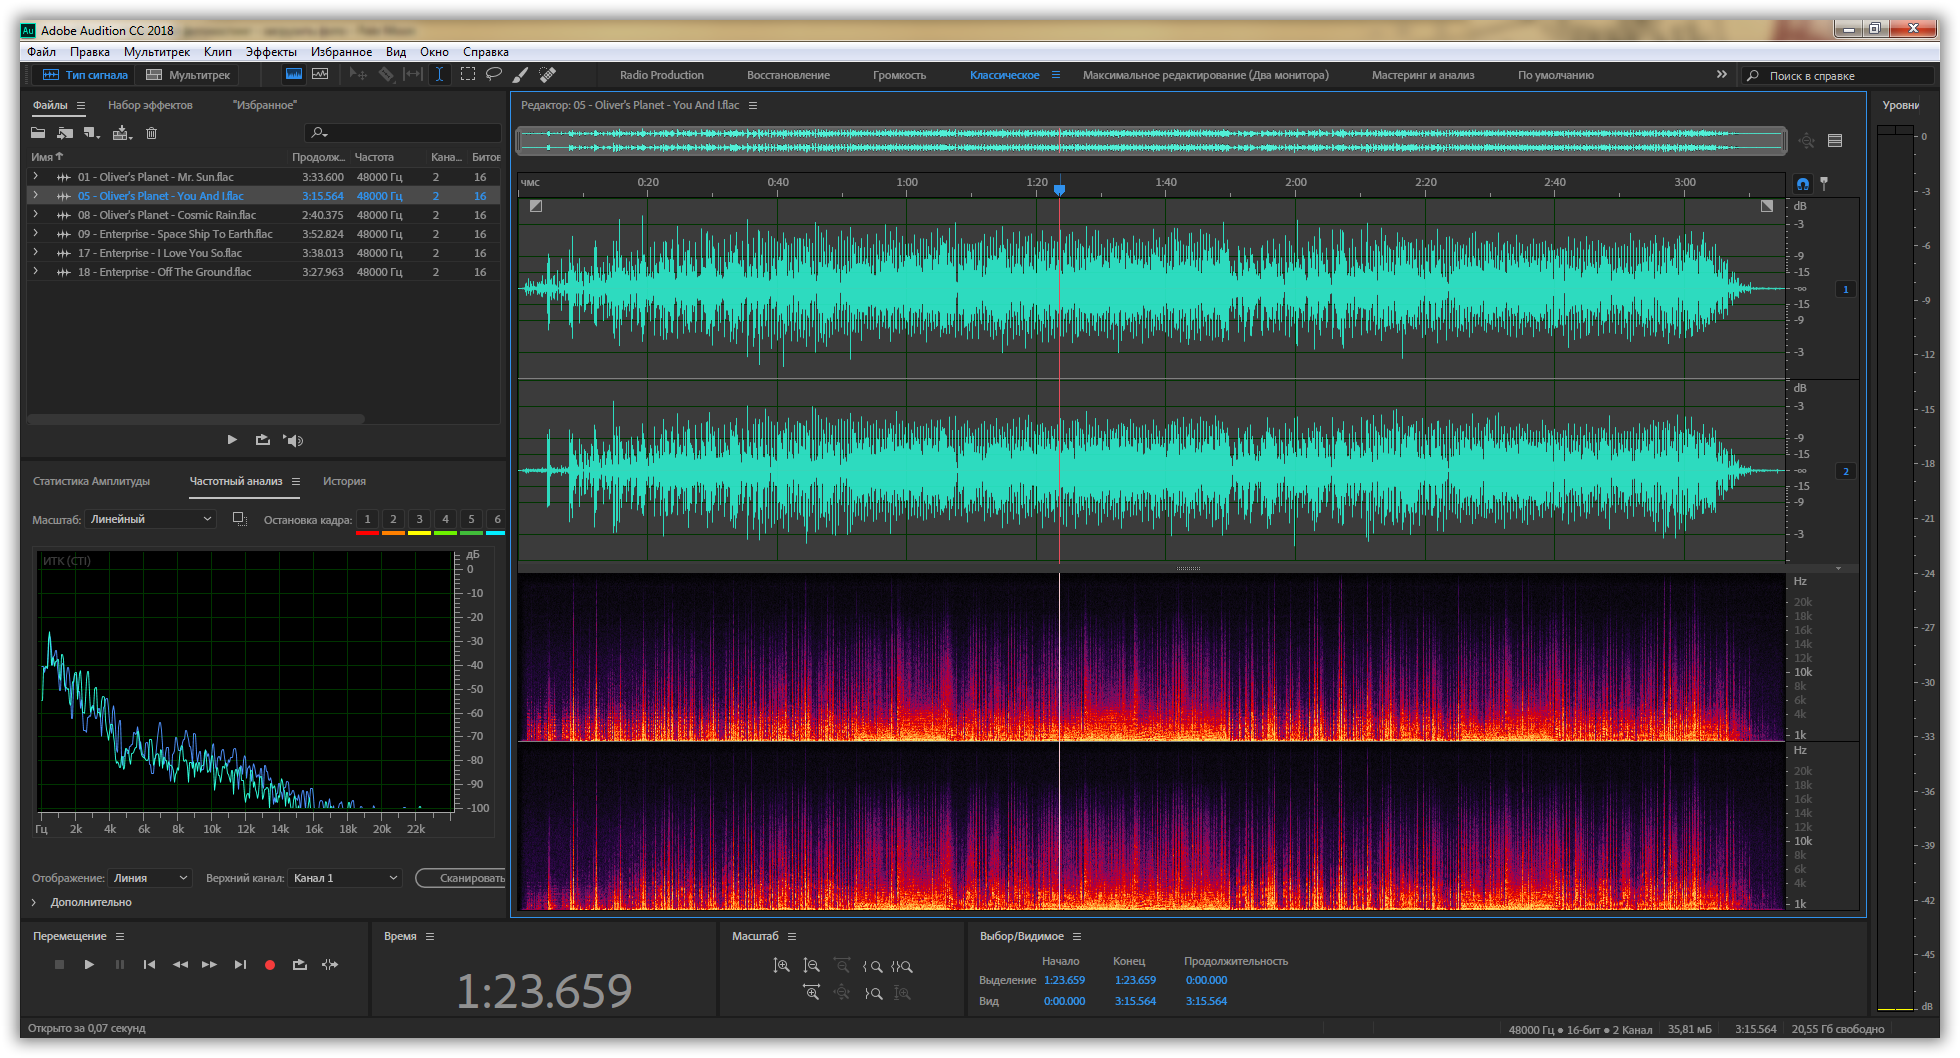1960x1058 pixels.
Task: Toggle channel 2 enable button
Action: coord(1846,471)
